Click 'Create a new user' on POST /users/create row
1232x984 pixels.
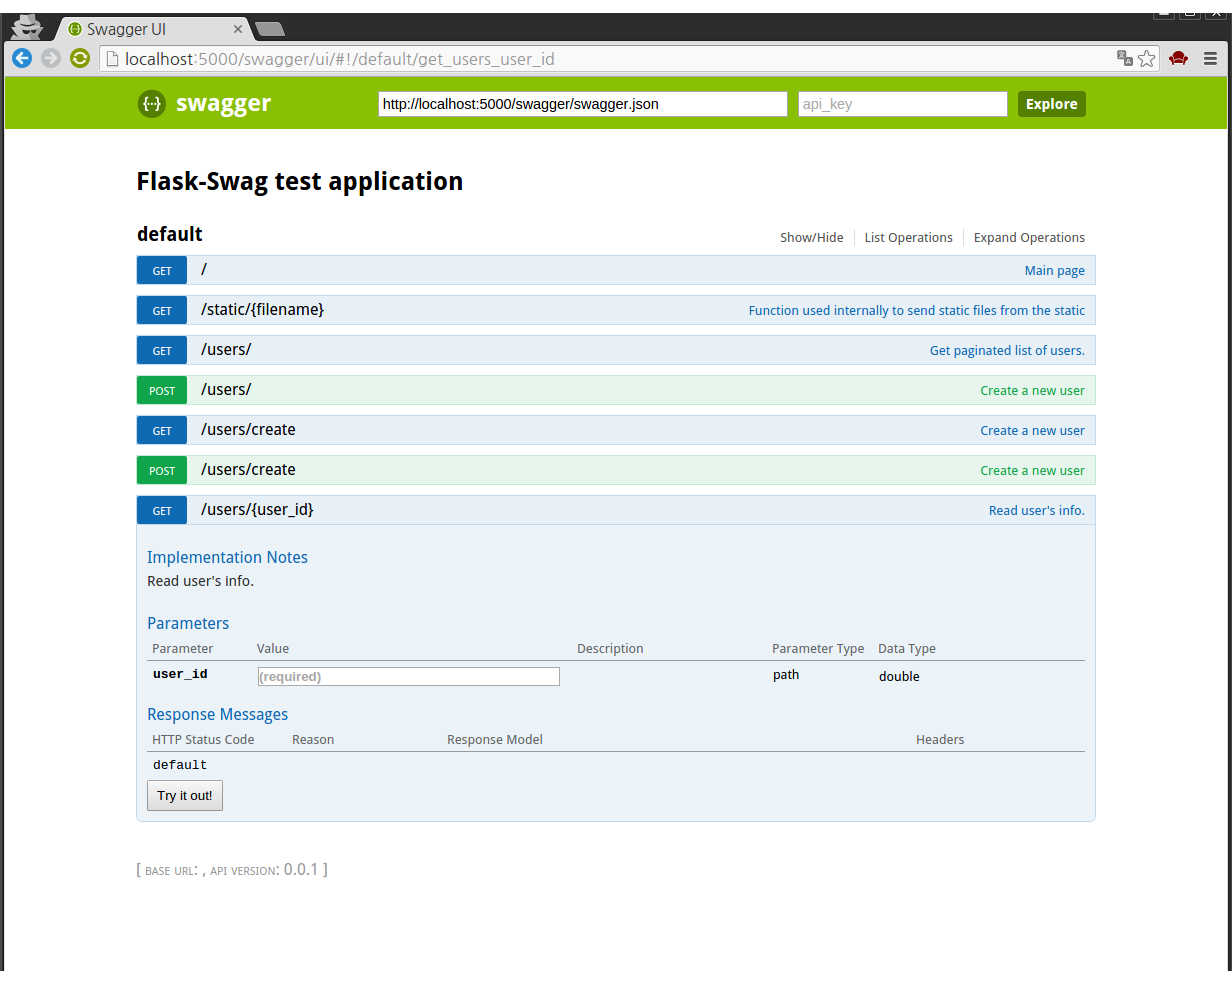point(1032,471)
